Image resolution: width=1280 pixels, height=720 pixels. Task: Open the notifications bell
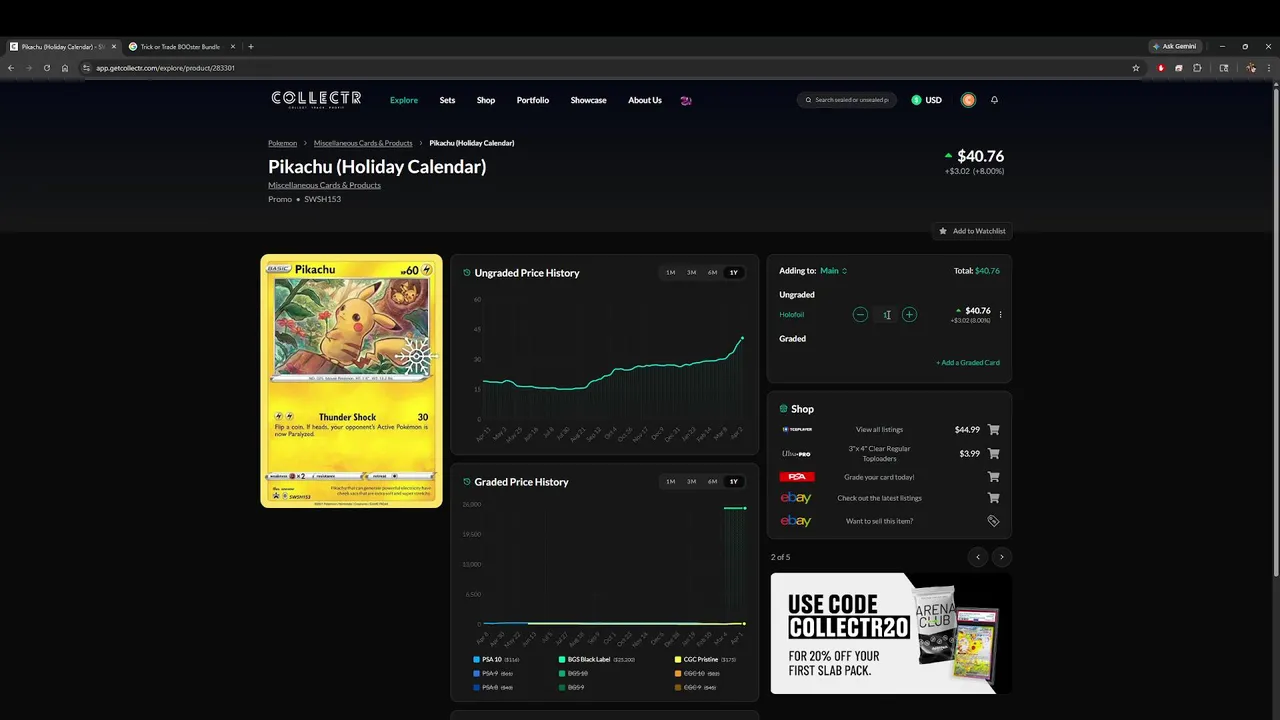994,100
